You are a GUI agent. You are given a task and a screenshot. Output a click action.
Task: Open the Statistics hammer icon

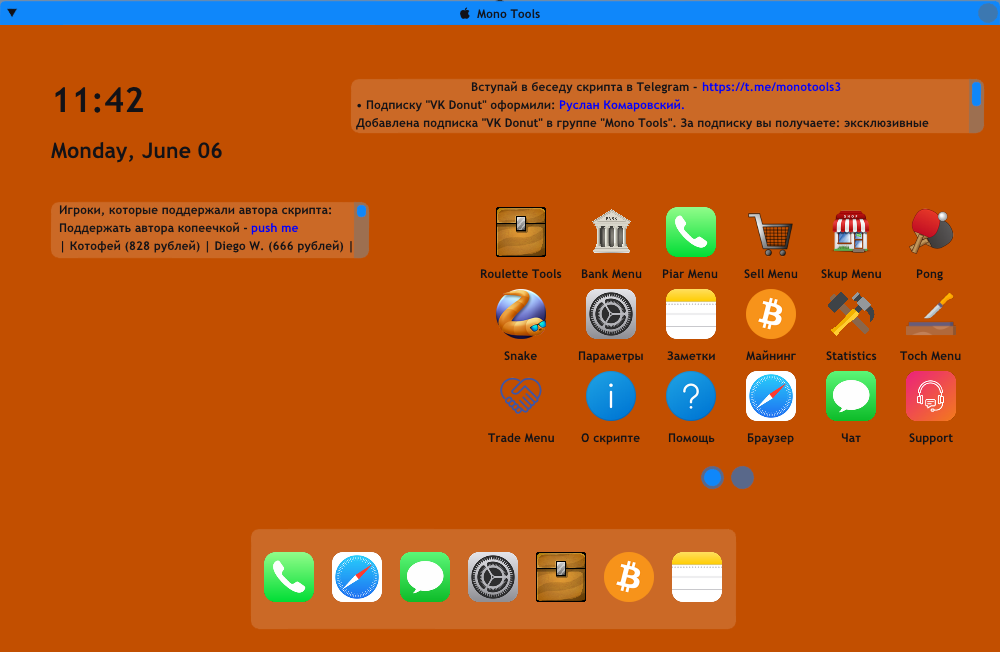(x=851, y=314)
